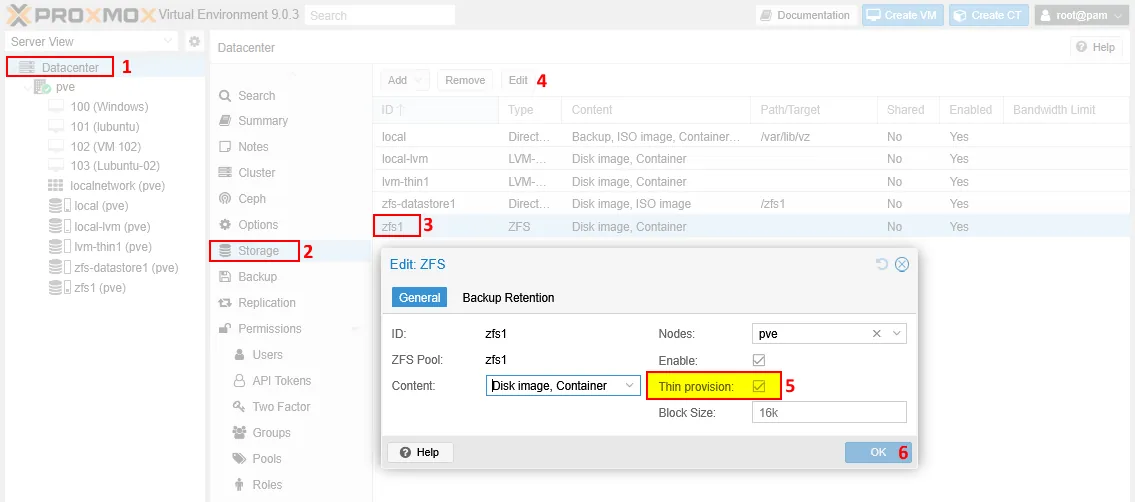Sort by the Type column header
Screen dimensions: 1135x502
click(x=530, y=110)
